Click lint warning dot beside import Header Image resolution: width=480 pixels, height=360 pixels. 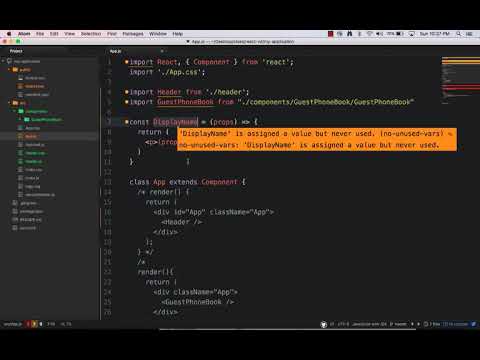[x=127, y=92]
